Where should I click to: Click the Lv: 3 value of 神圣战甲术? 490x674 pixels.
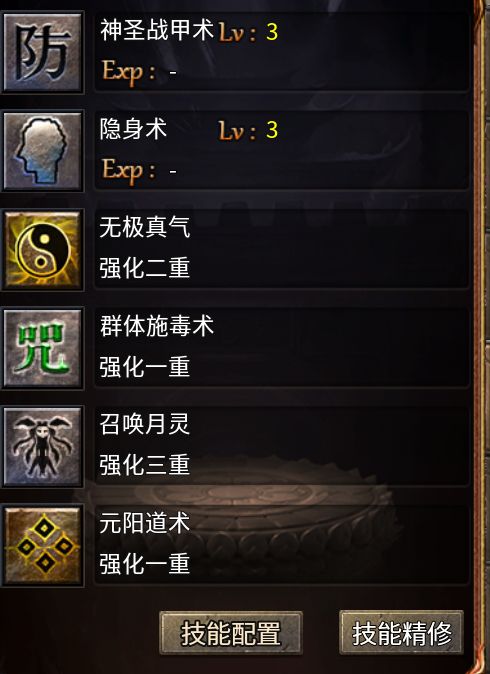248,32
